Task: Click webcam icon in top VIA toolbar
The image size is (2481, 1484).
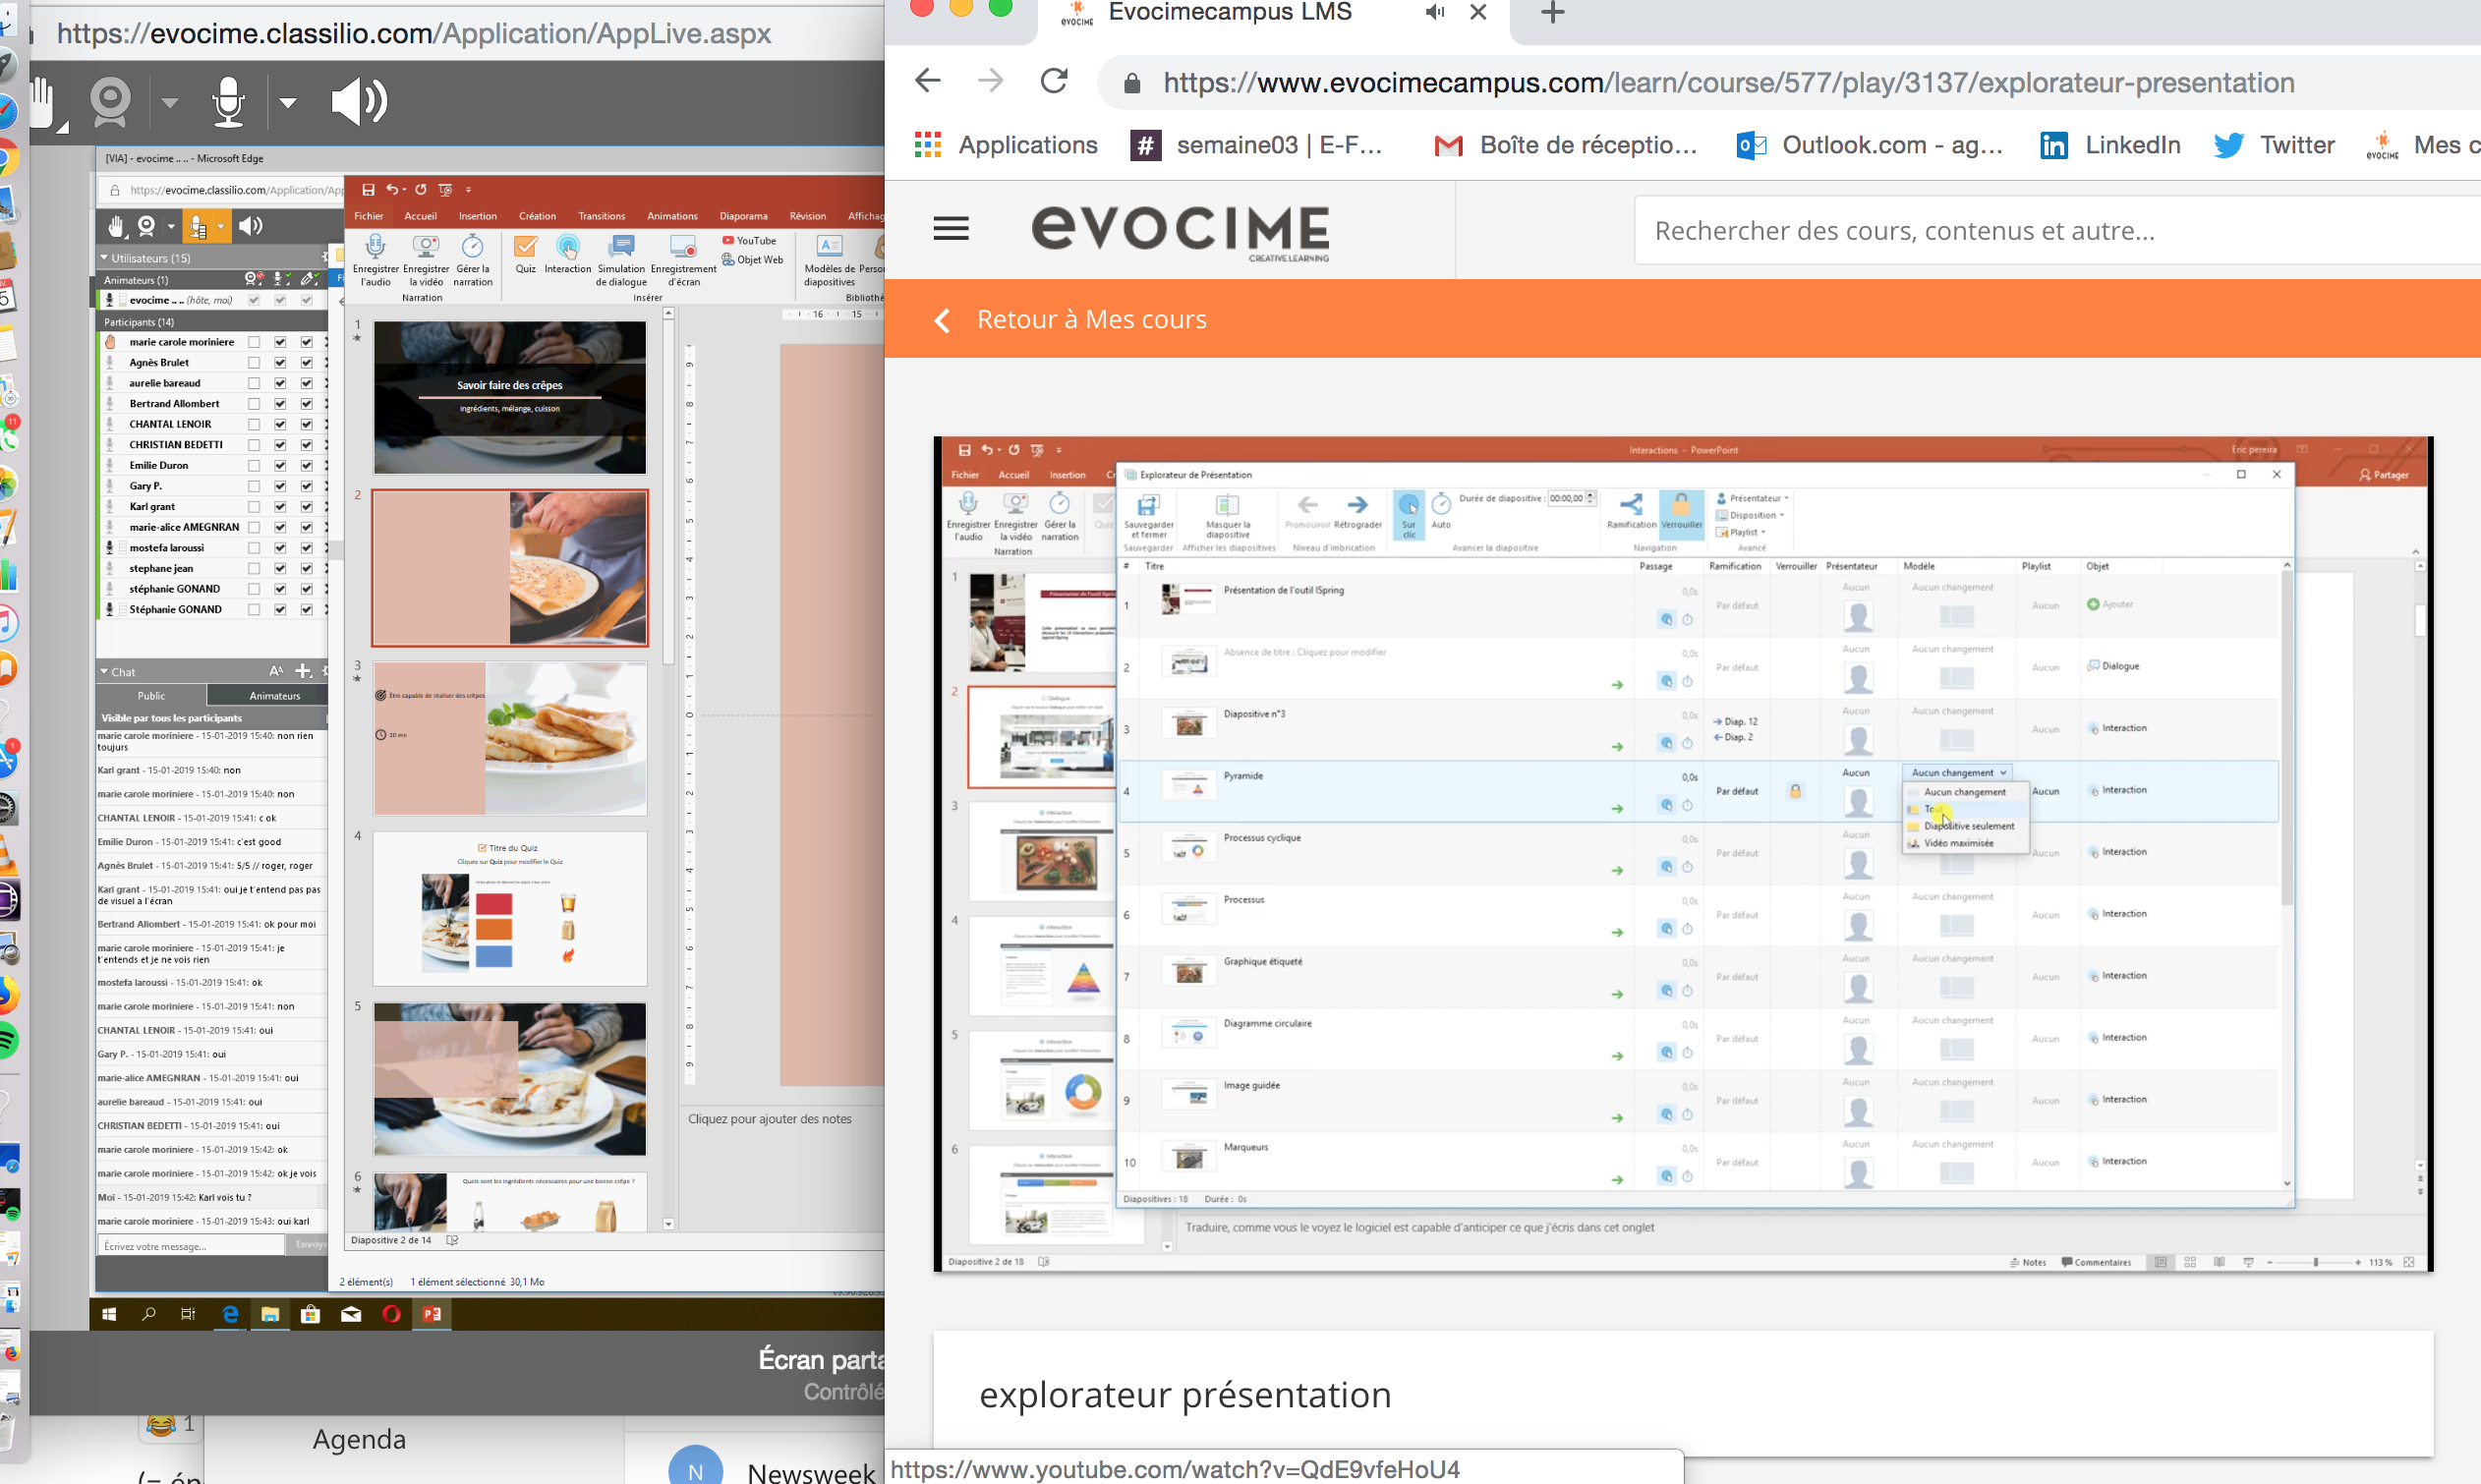Action: (x=110, y=102)
